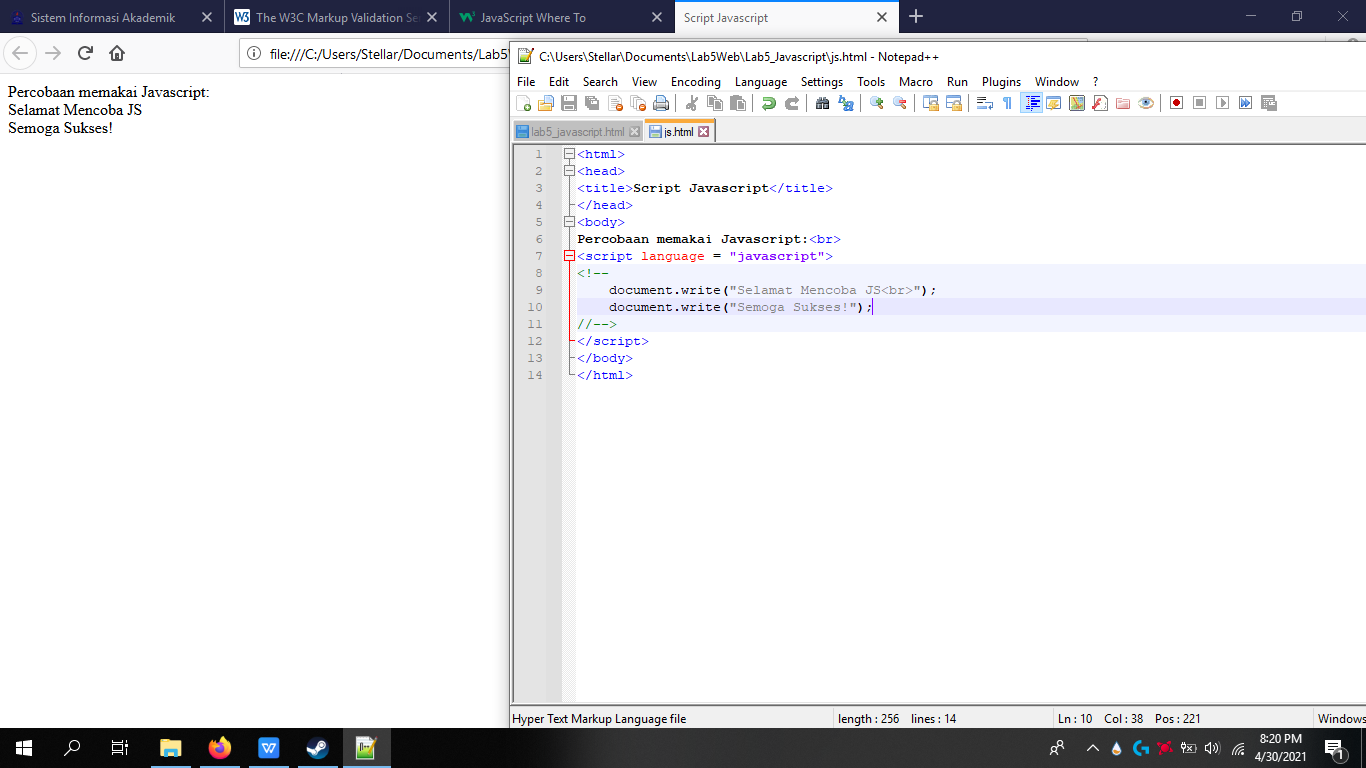The height and width of the screenshot is (768, 1366).
Task: Click the Close file toolbar icon
Action: [615, 103]
